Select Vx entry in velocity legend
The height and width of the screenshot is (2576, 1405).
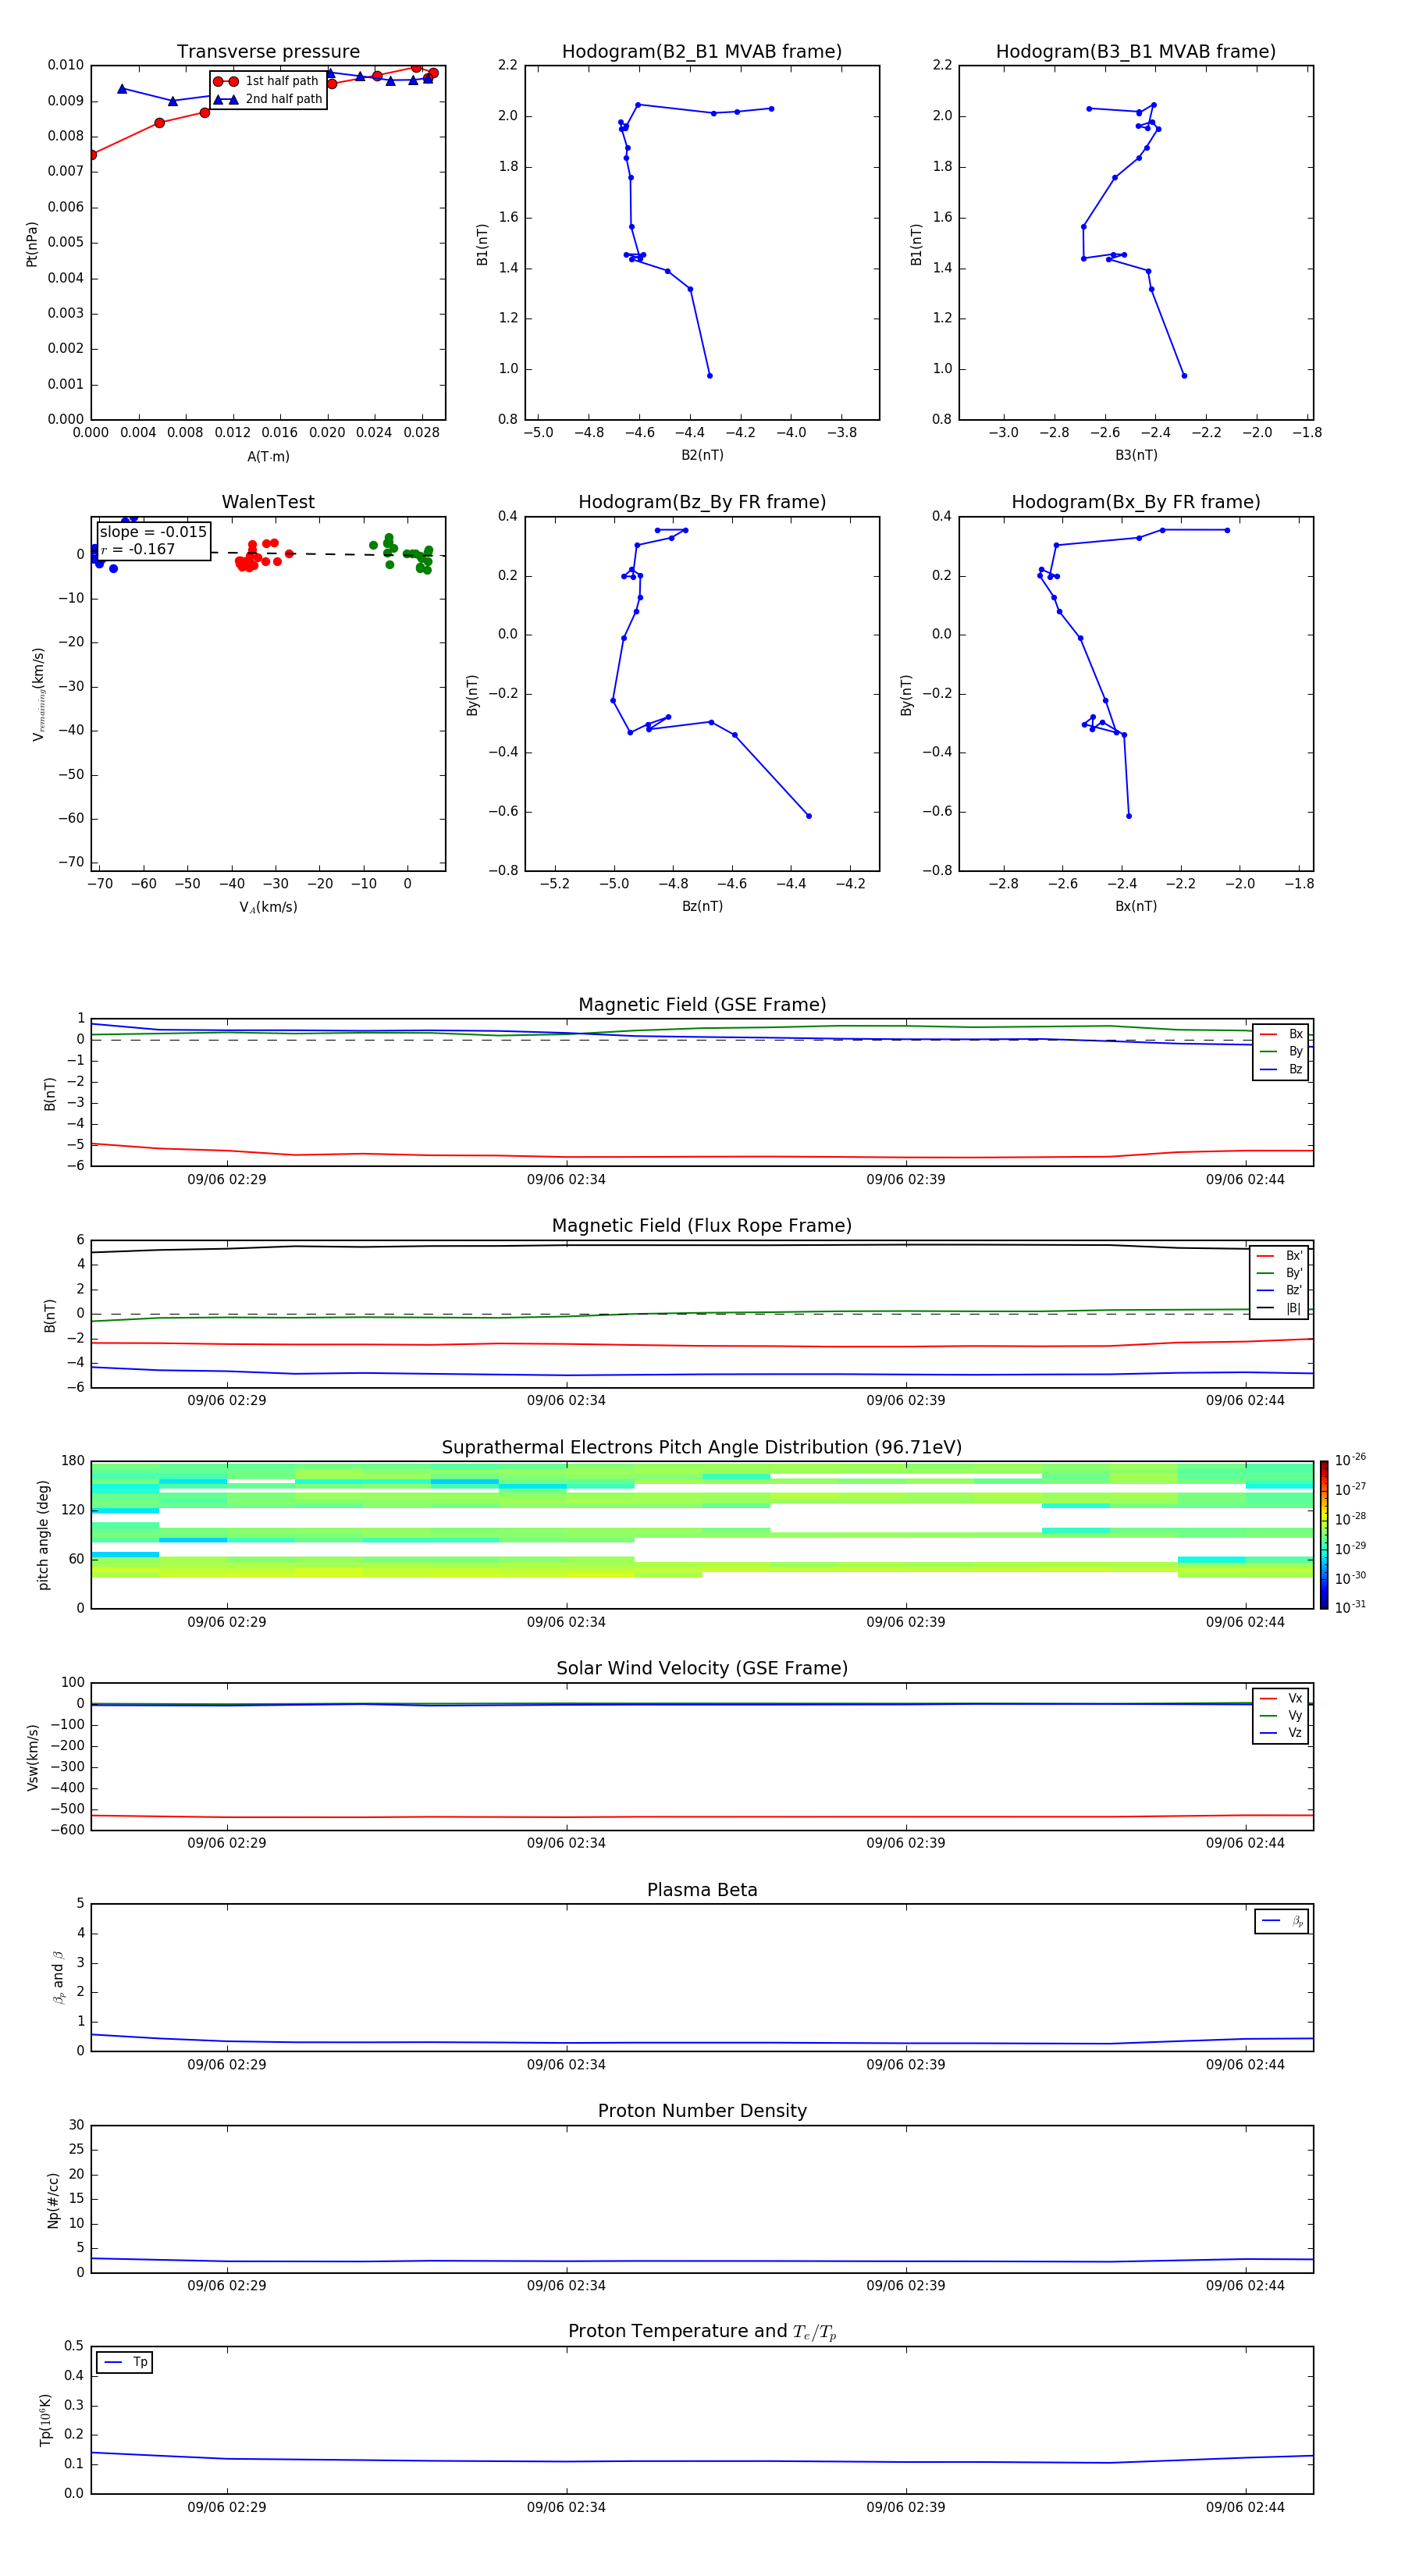[1281, 1698]
